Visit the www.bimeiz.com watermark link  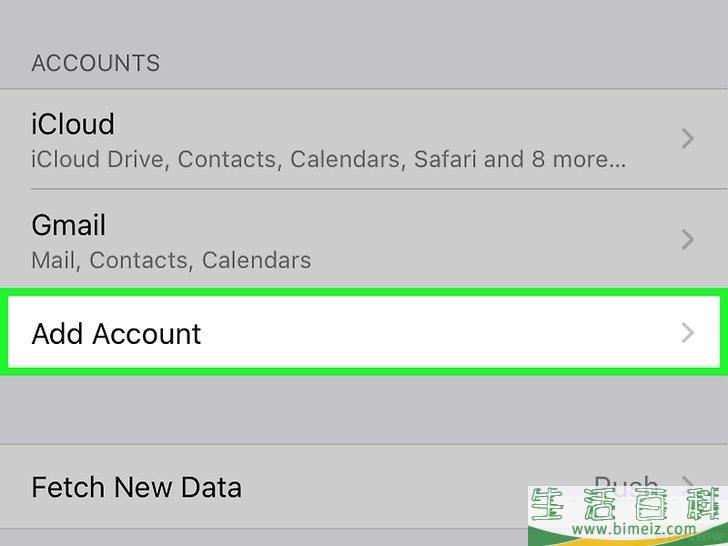[634, 529]
